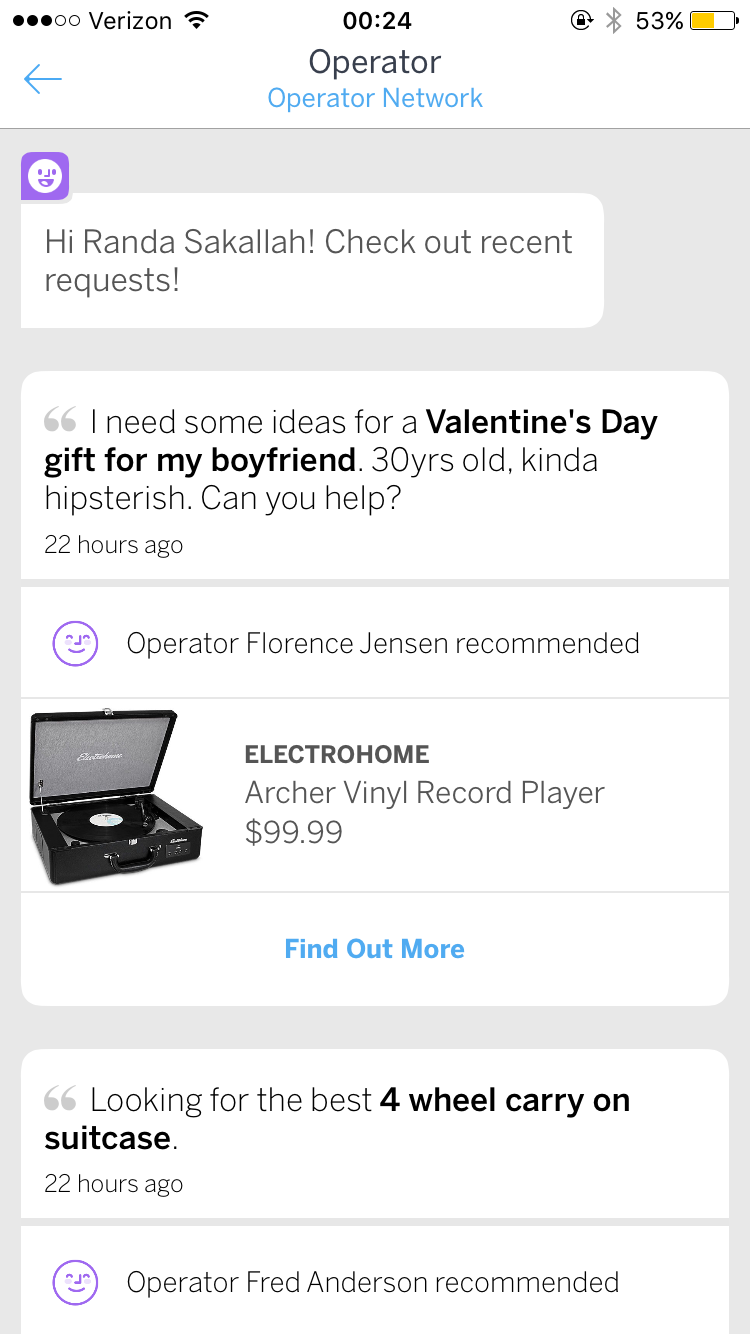Tap the blue back arrow
The height and width of the screenshot is (1334, 750).
point(43,79)
